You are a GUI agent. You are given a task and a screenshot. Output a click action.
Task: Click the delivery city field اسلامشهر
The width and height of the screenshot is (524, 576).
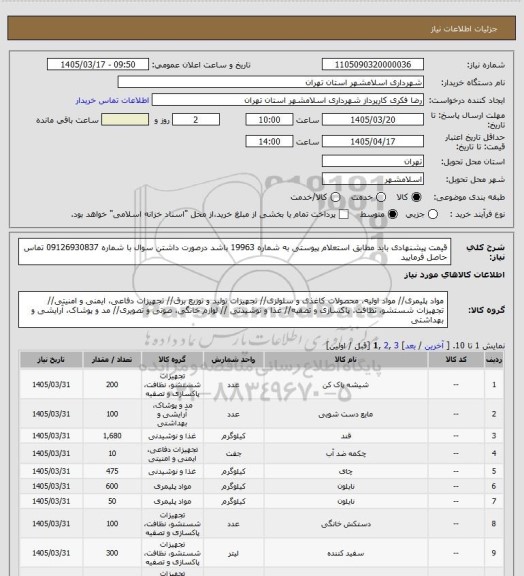point(373,179)
